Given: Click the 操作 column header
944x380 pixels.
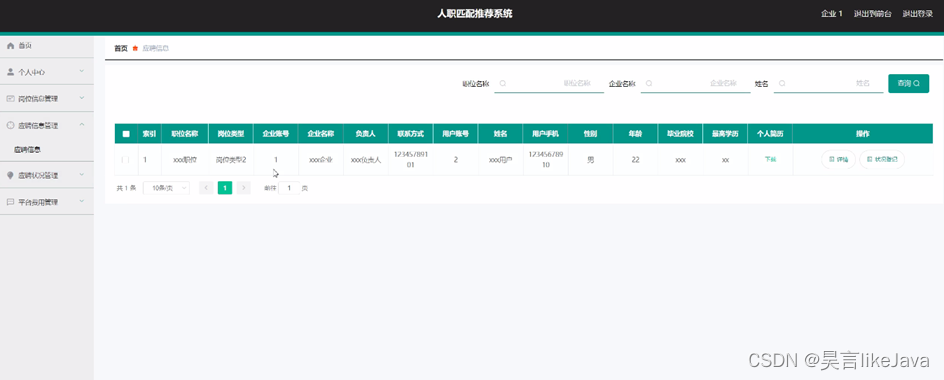Looking at the screenshot, I should tap(863, 134).
